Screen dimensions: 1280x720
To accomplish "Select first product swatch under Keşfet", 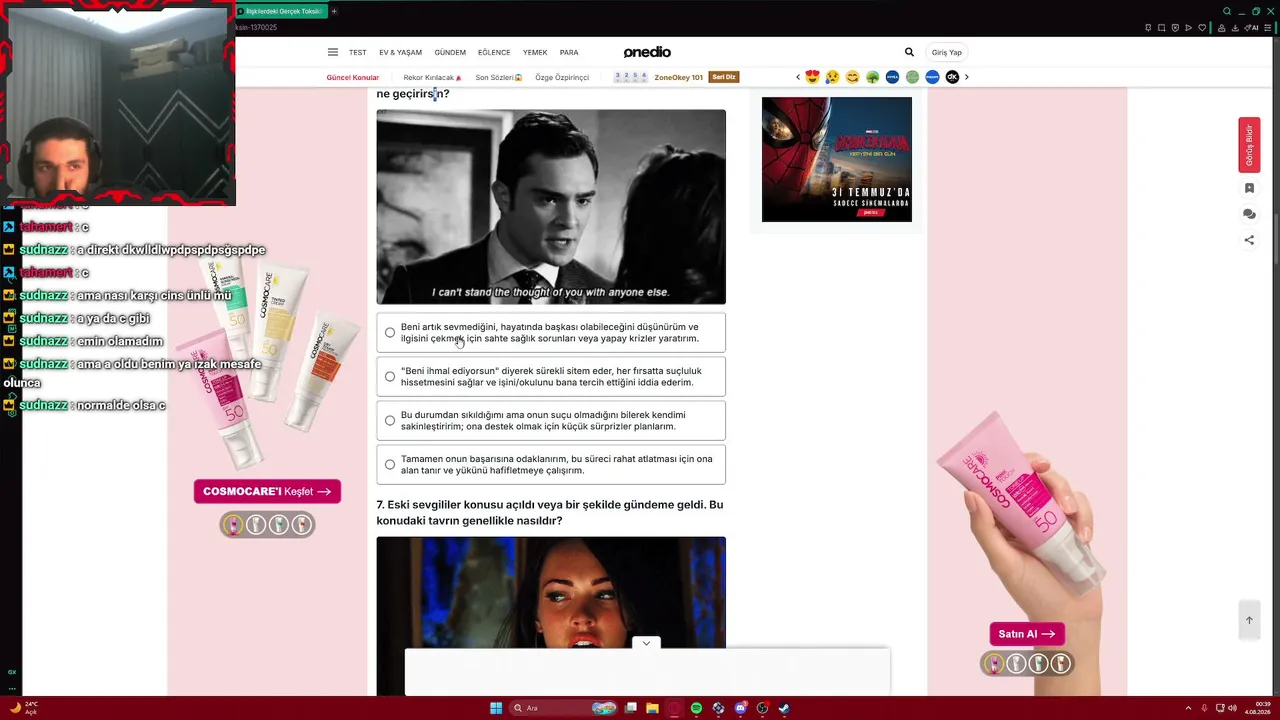I will pyautogui.click(x=233, y=525).
